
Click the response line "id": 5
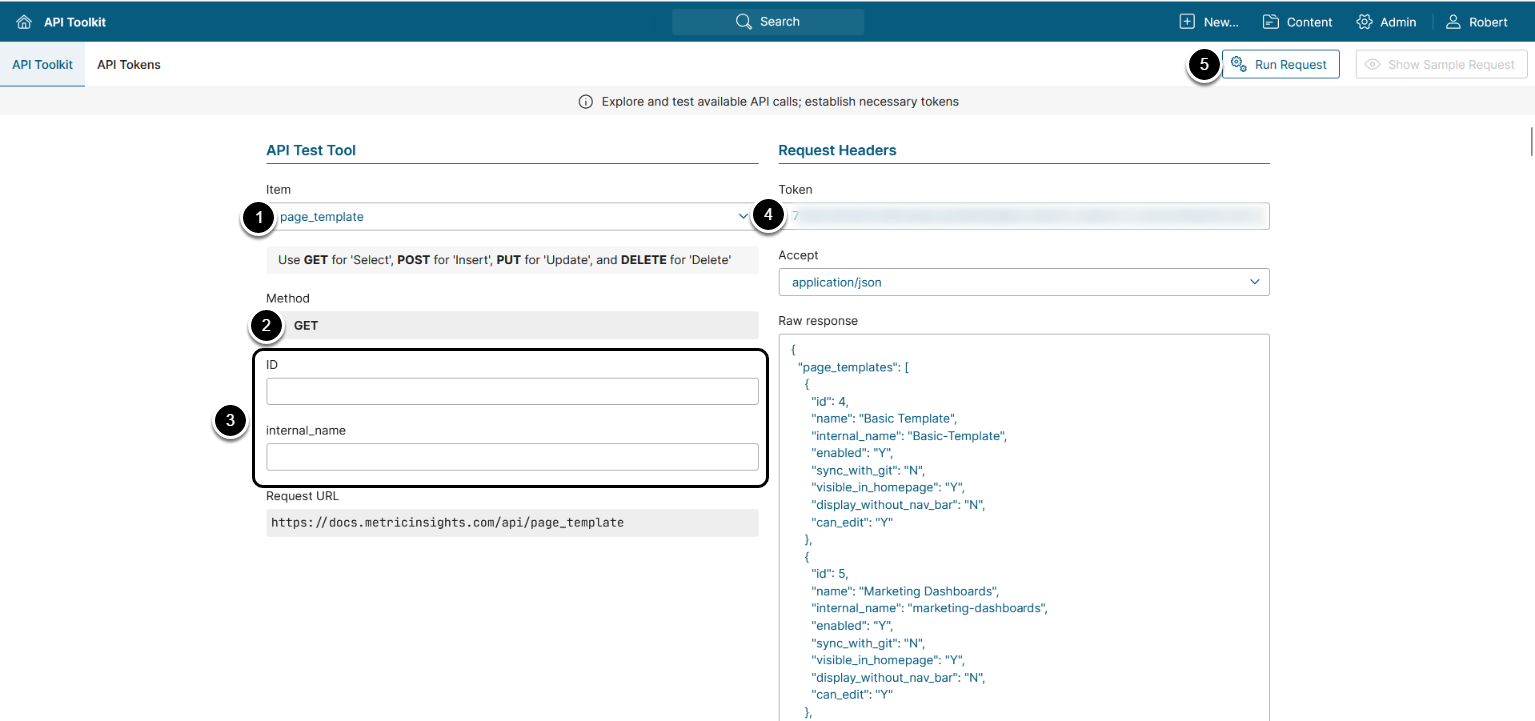830,574
